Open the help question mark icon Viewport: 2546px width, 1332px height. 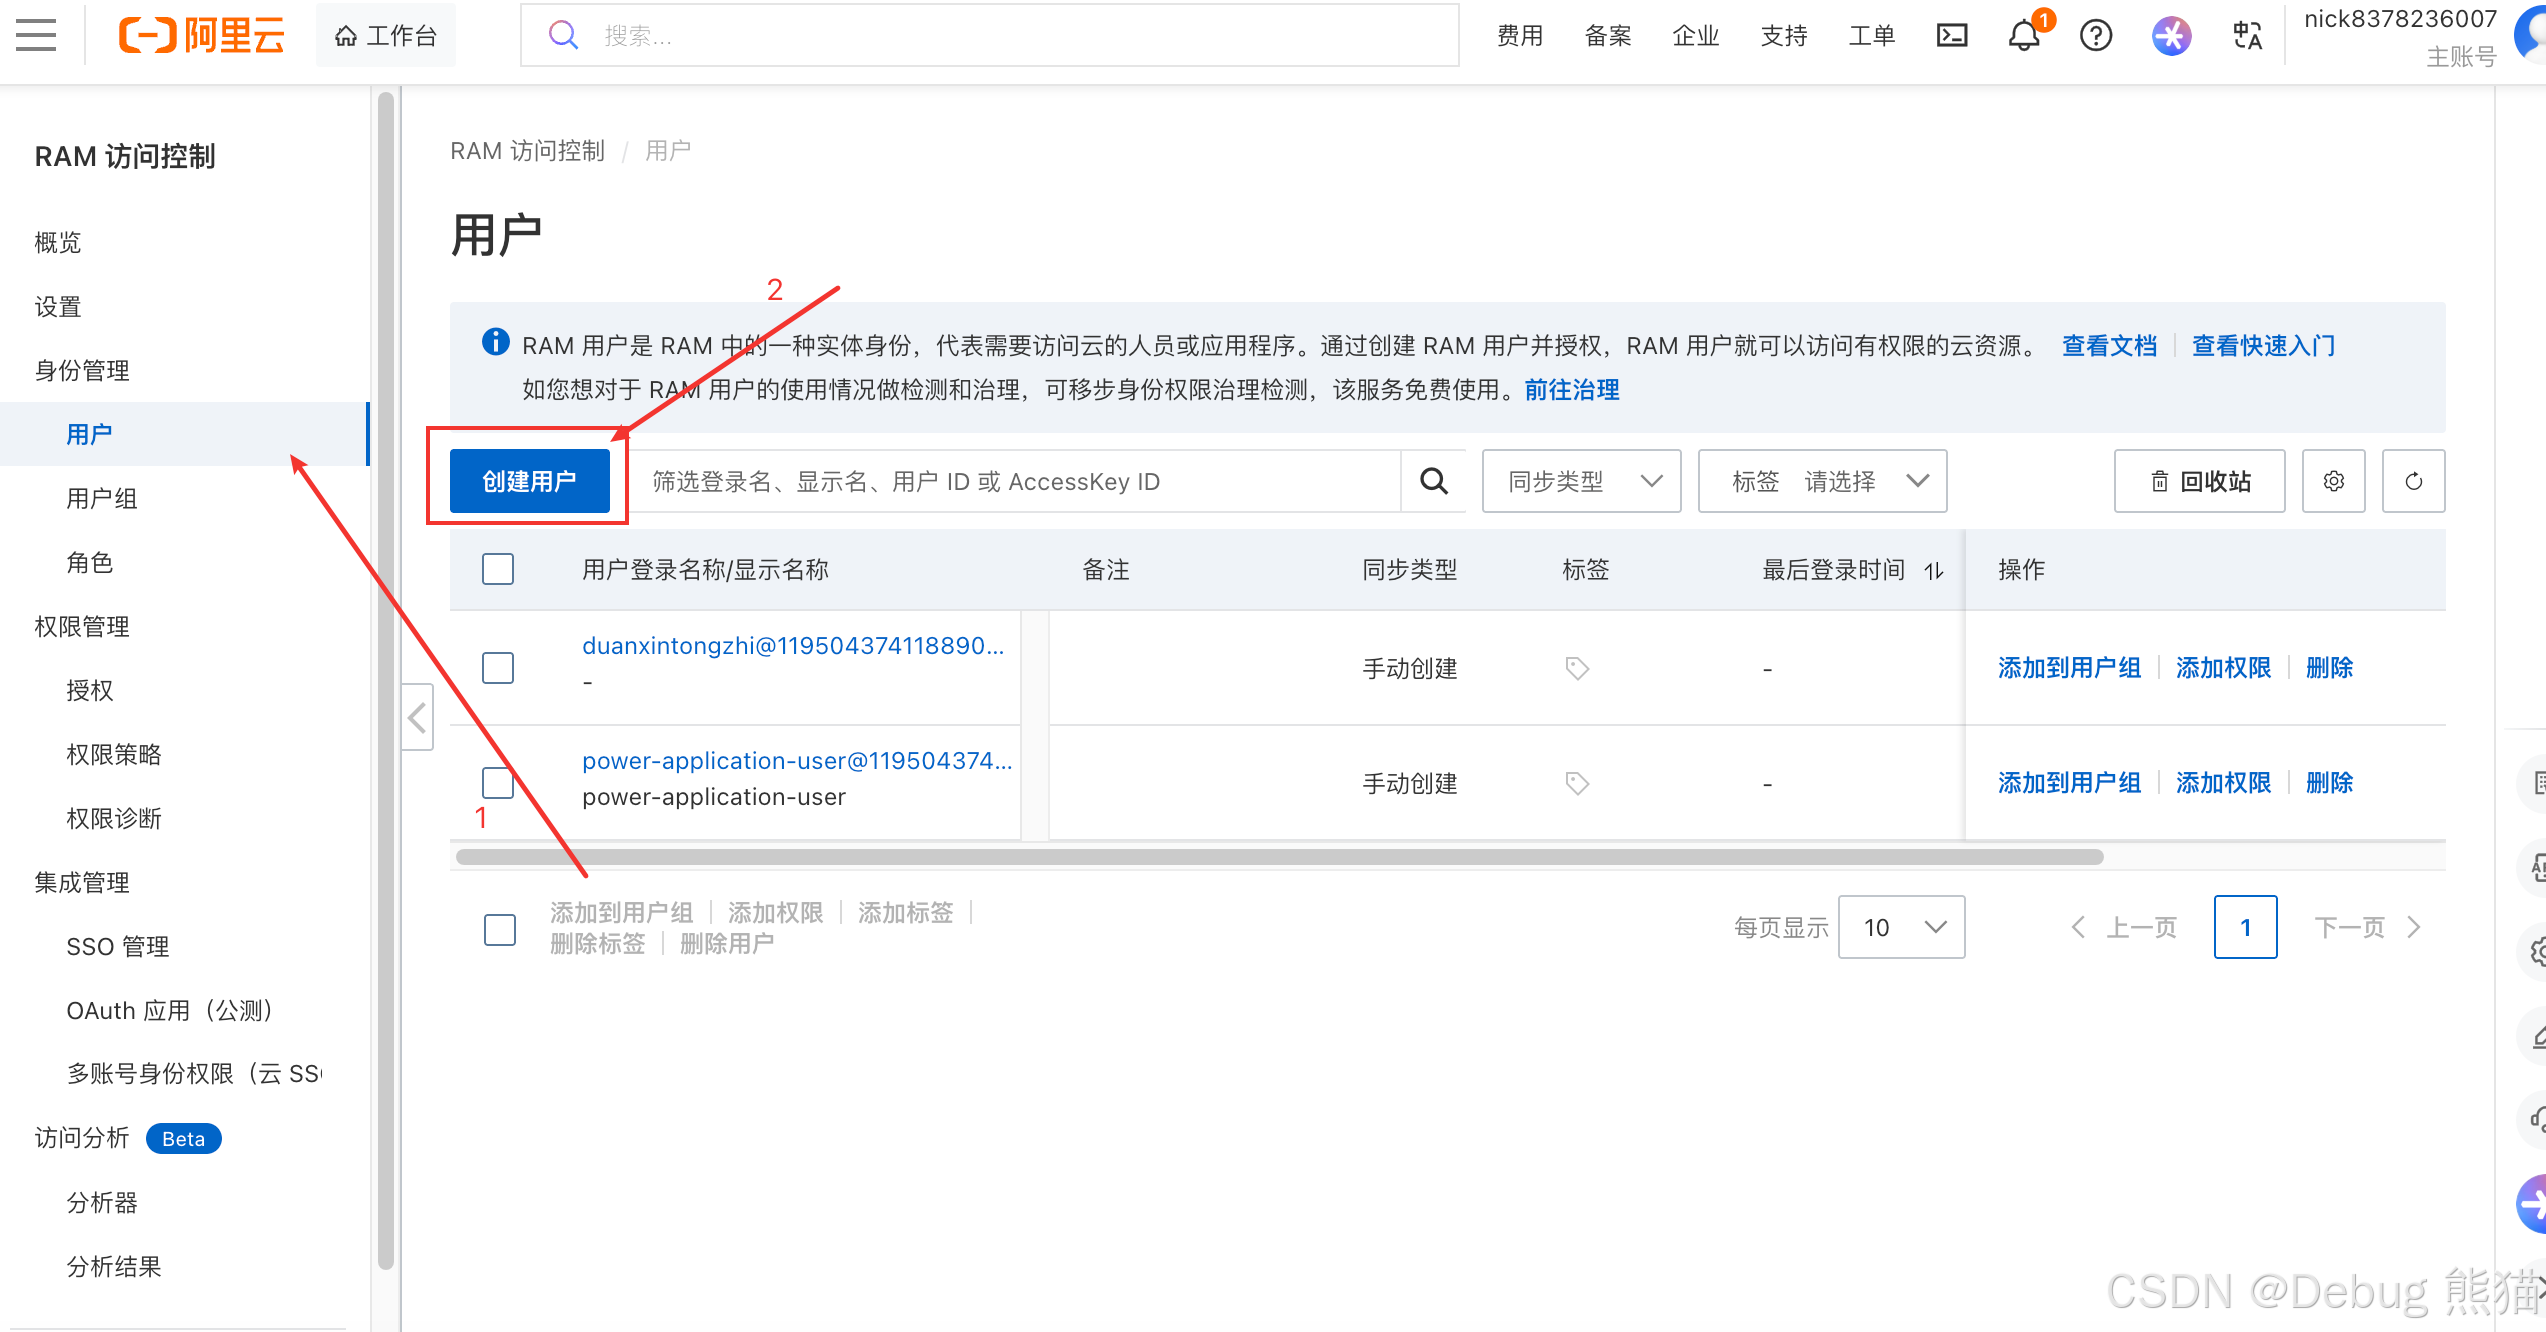pyautogui.click(x=2096, y=35)
